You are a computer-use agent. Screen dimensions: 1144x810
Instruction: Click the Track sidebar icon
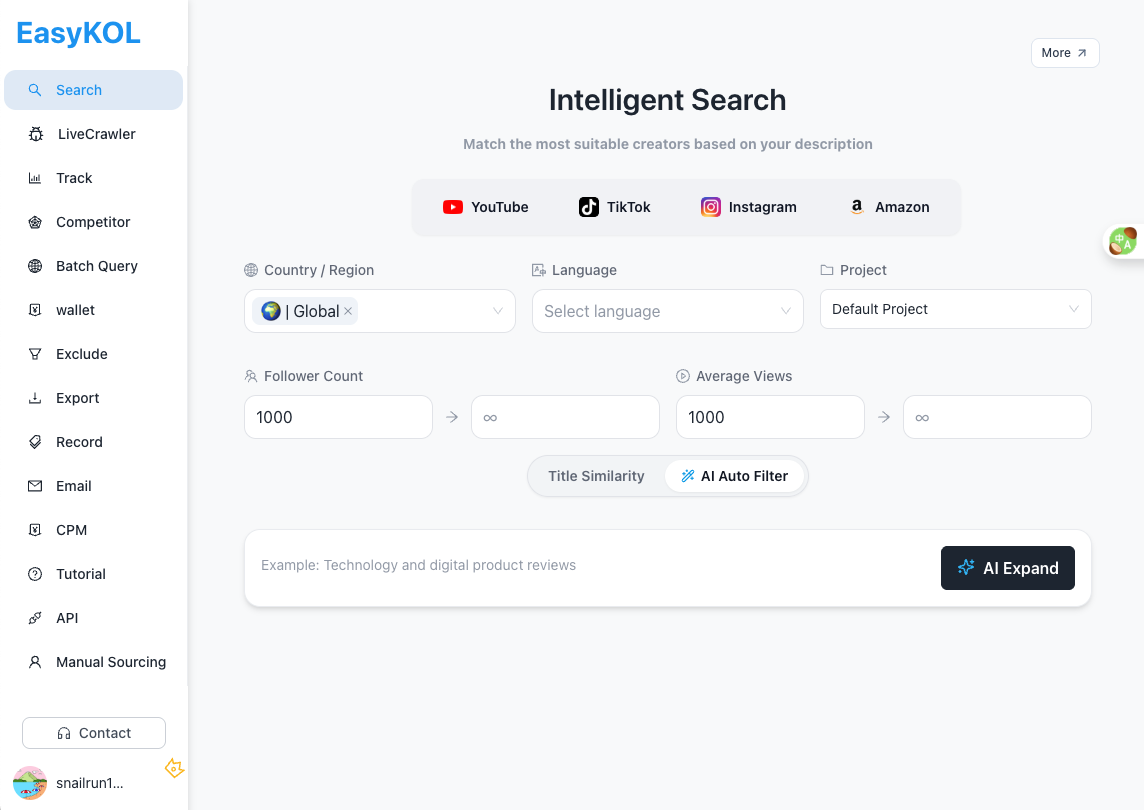click(x=33, y=177)
